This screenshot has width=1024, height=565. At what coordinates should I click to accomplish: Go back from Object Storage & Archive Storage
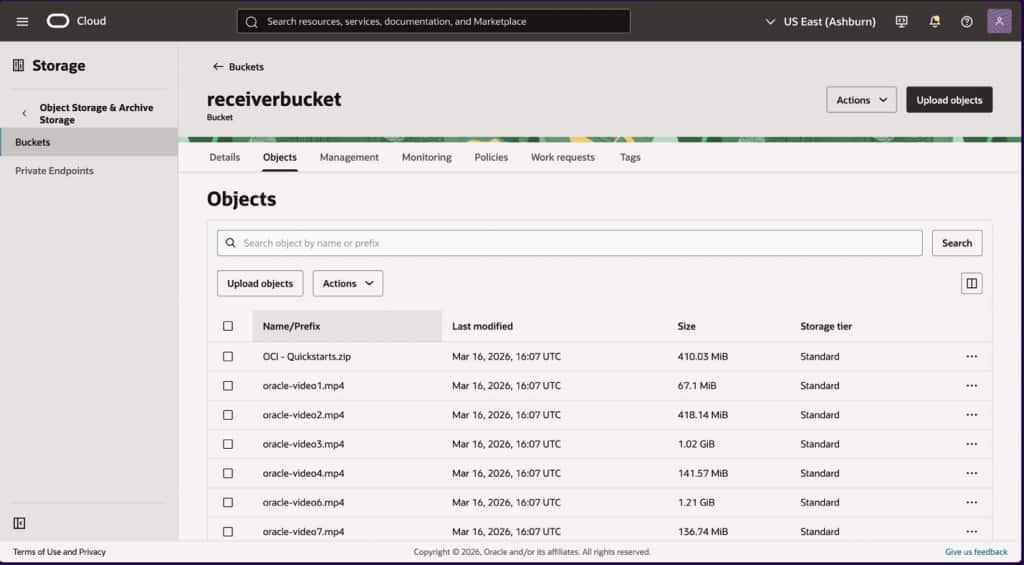click(x=24, y=114)
